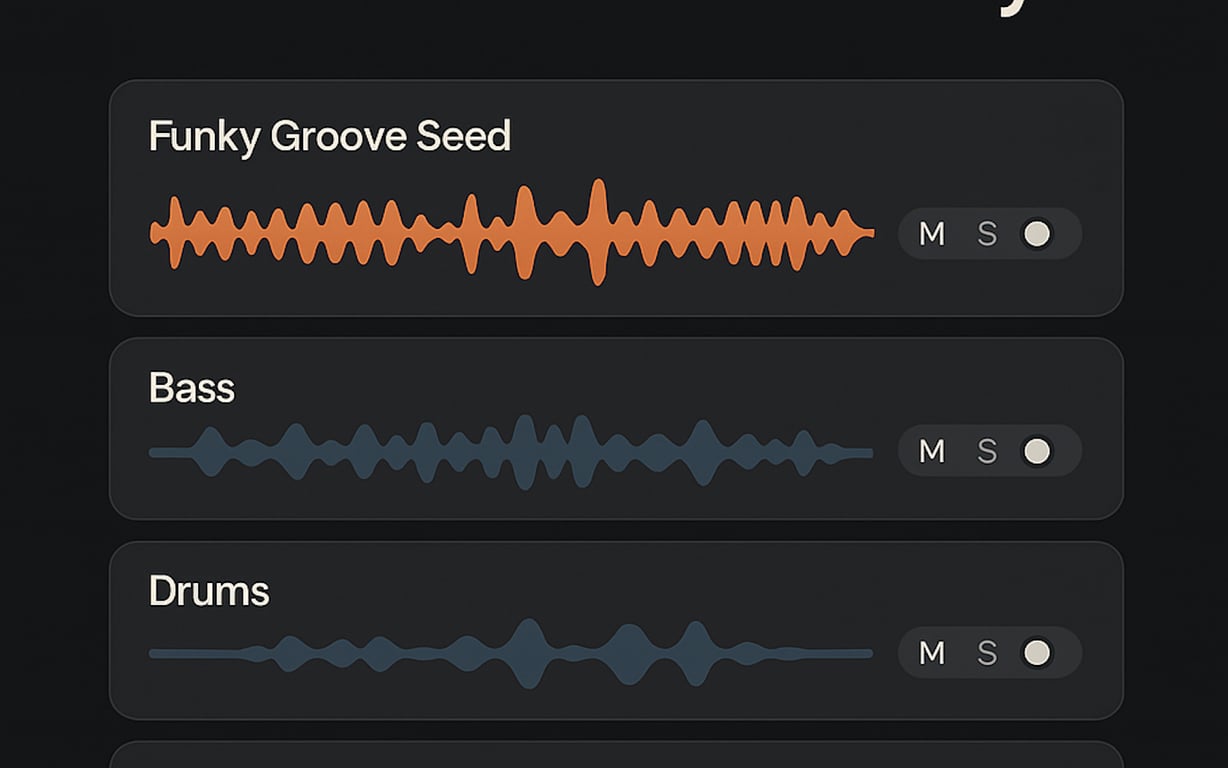Image resolution: width=1228 pixels, height=768 pixels.
Task: Solo the Funky Groove Seed track
Action: click(x=988, y=233)
